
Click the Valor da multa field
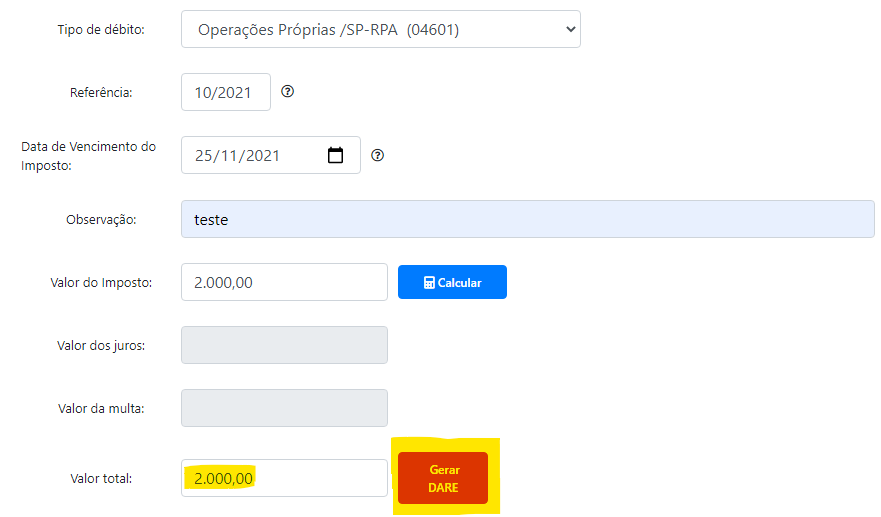284,408
